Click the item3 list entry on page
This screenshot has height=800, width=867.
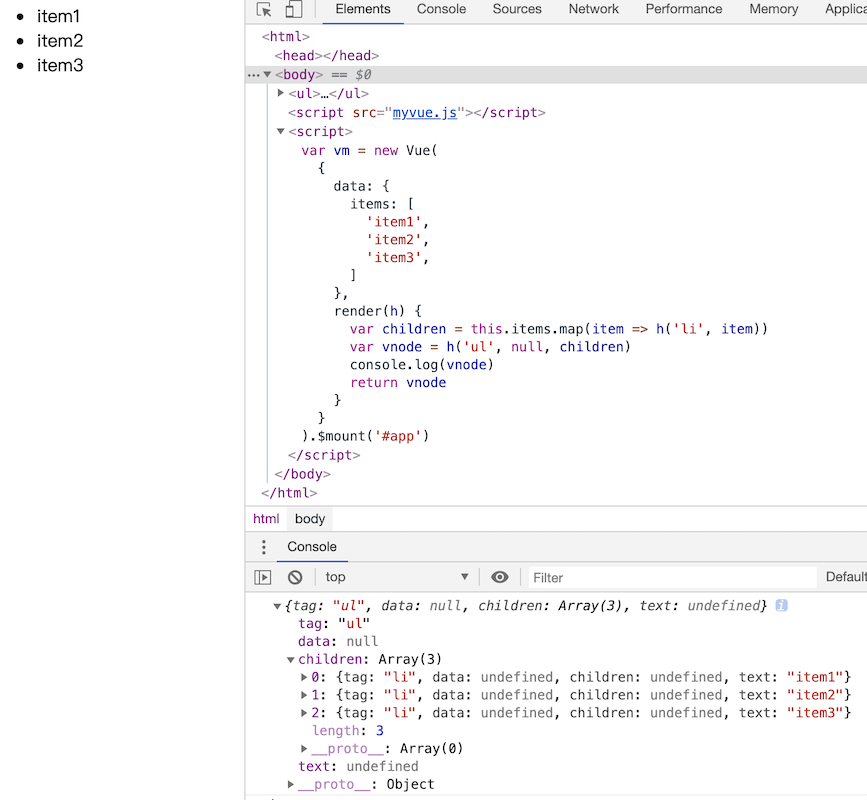[60, 65]
